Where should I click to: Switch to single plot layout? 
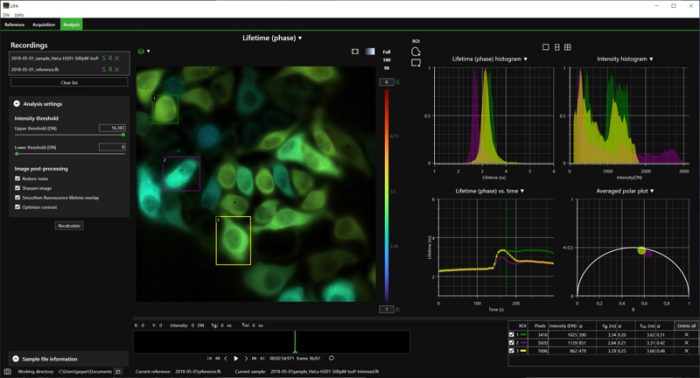[x=546, y=47]
